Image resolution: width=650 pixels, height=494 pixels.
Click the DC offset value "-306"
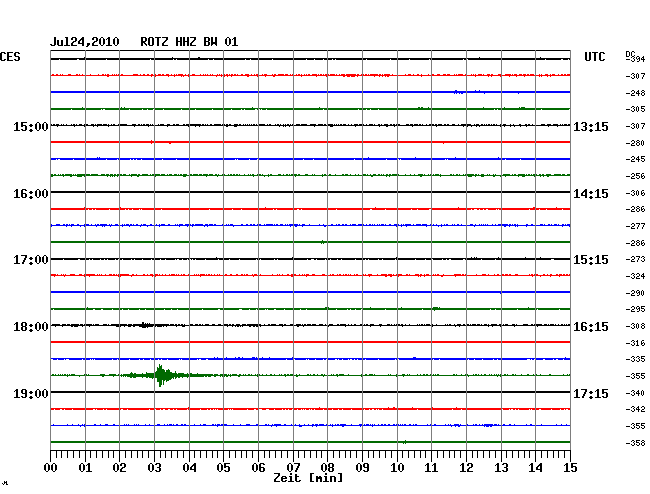click(635, 193)
